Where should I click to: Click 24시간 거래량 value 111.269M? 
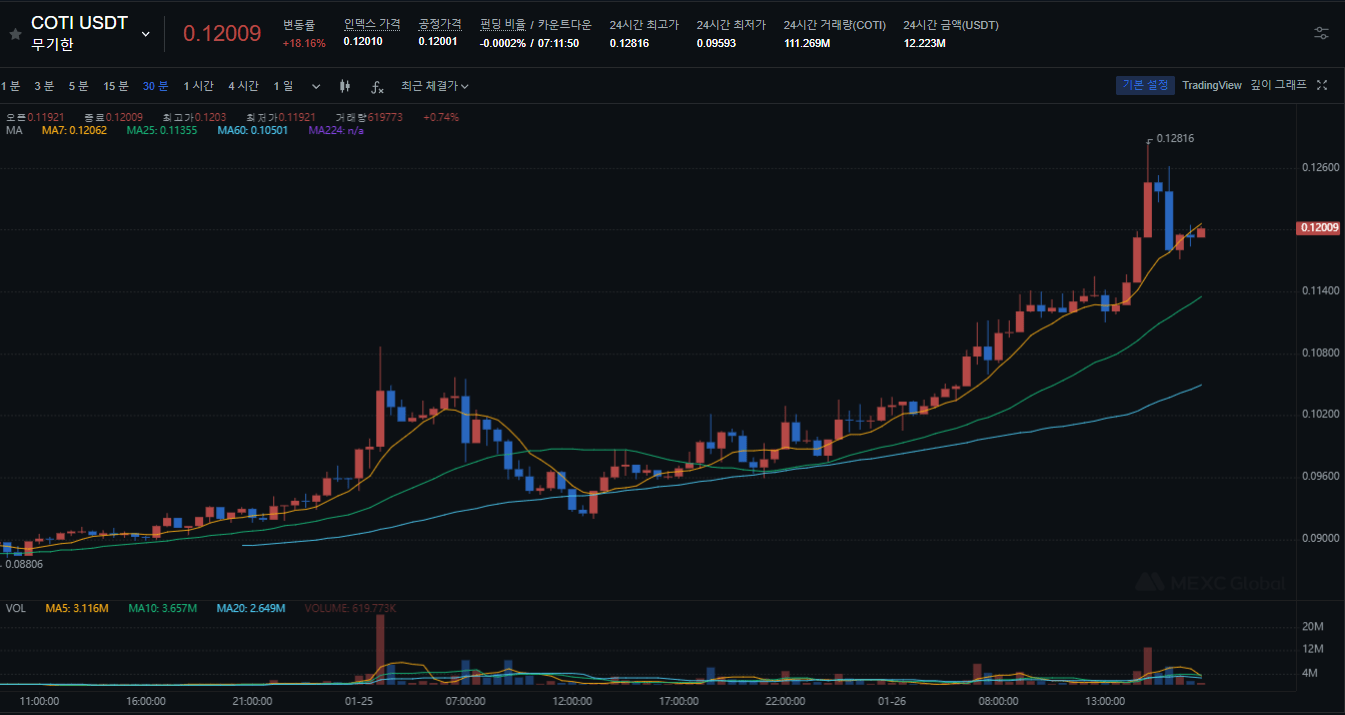807,42
